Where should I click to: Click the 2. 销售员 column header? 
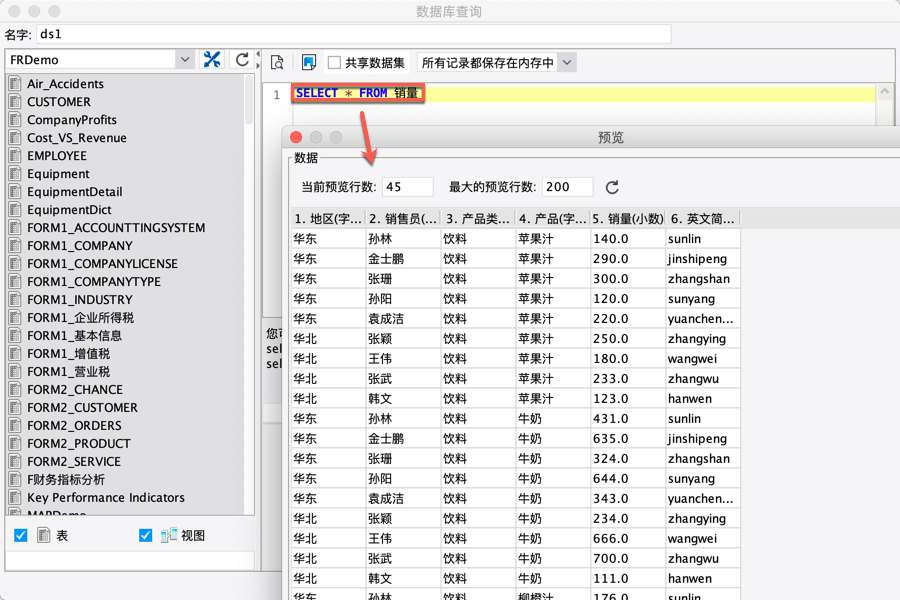point(403,218)
